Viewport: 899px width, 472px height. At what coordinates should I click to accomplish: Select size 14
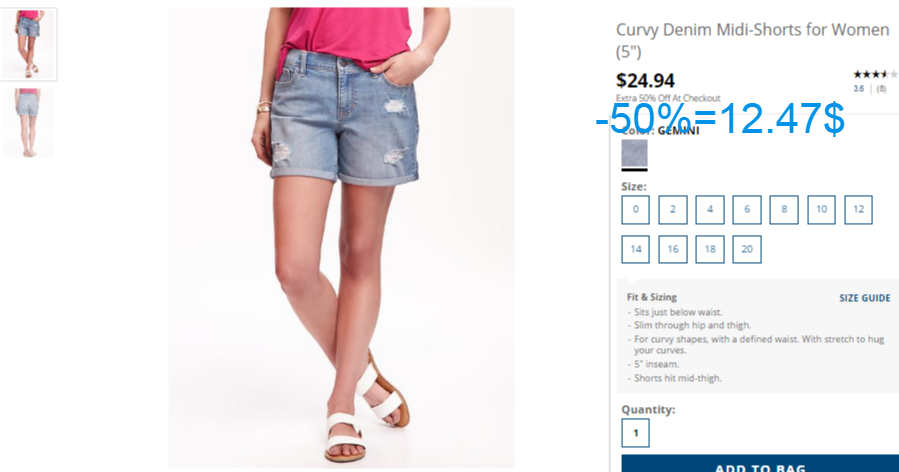pos(635,249)
